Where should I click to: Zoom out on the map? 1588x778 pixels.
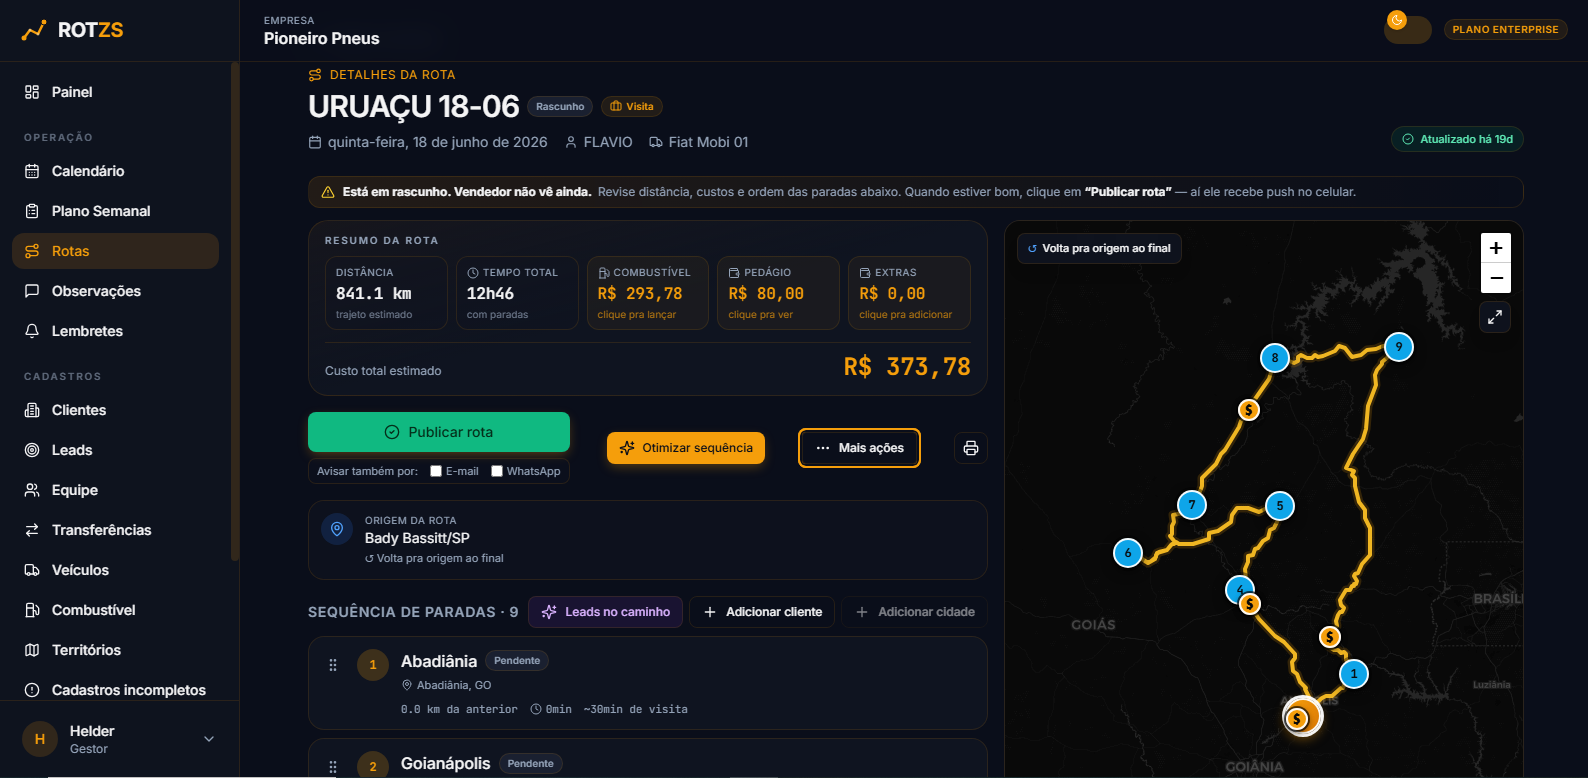coord(1496,278)
